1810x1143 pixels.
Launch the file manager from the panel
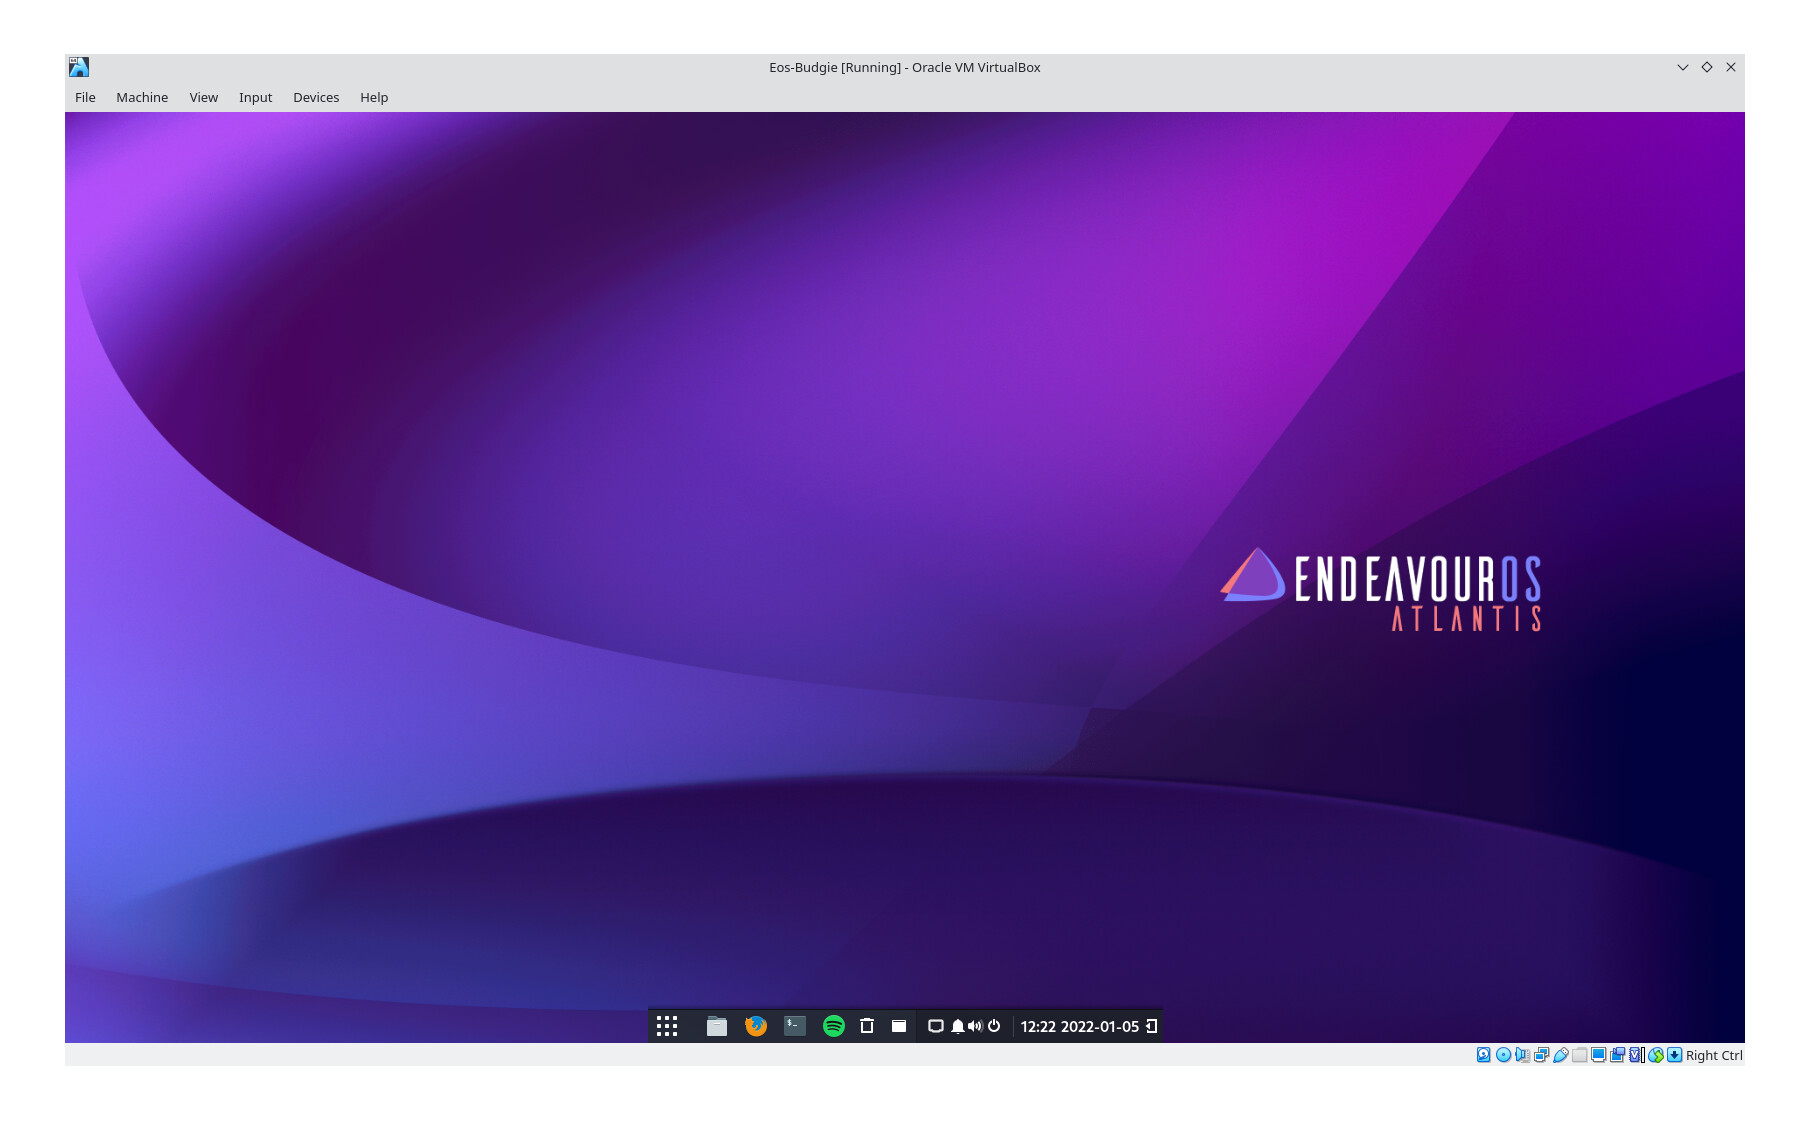coord(717,1026)
